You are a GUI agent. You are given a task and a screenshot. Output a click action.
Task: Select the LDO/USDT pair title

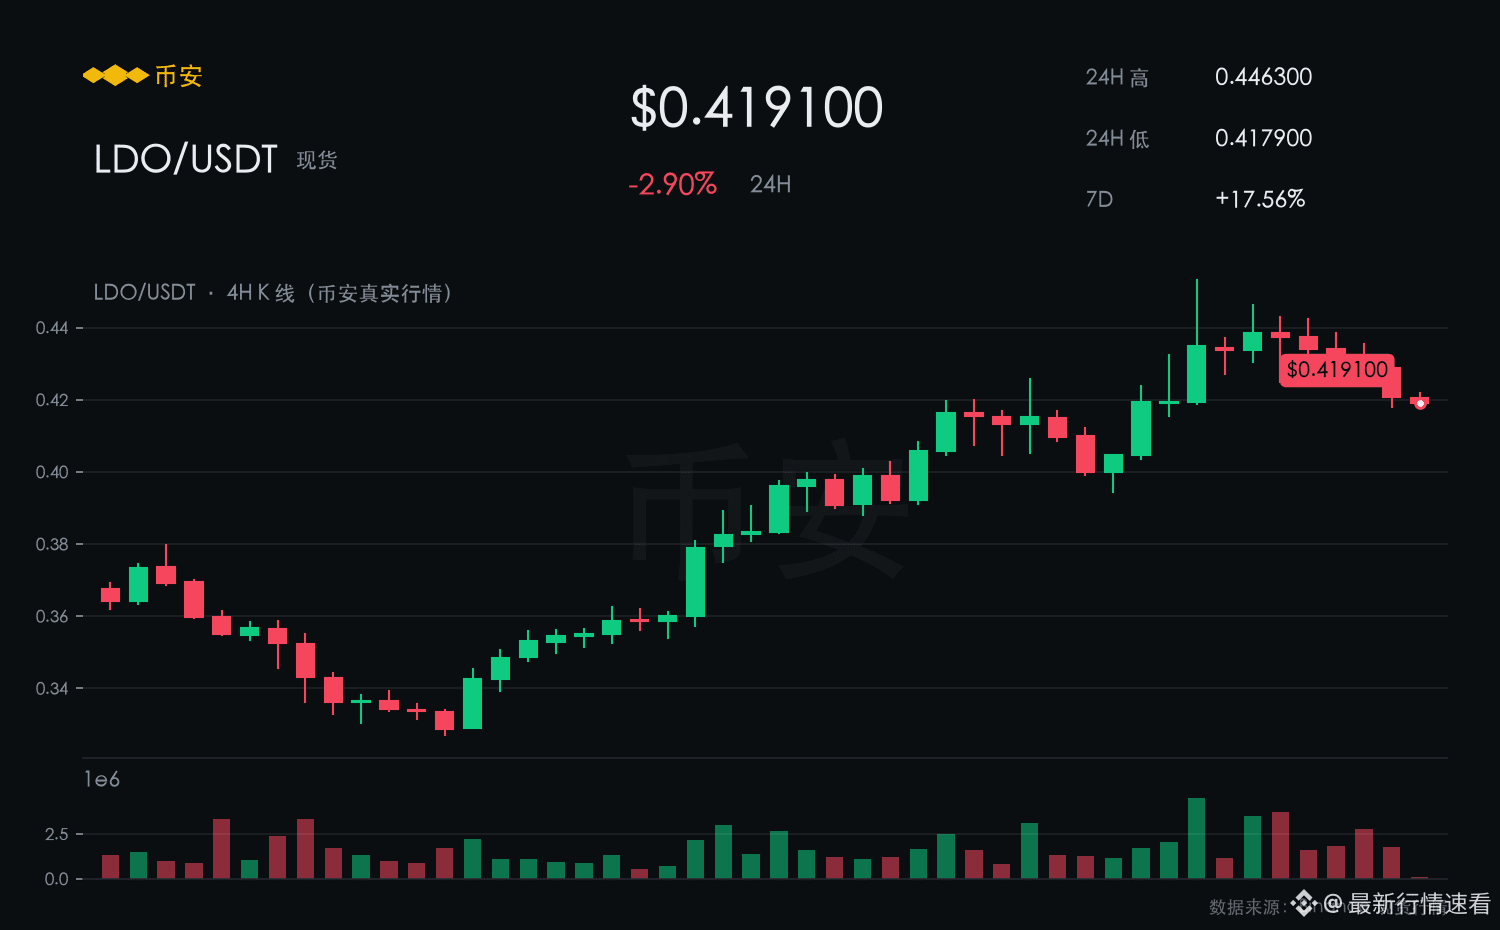185,159
